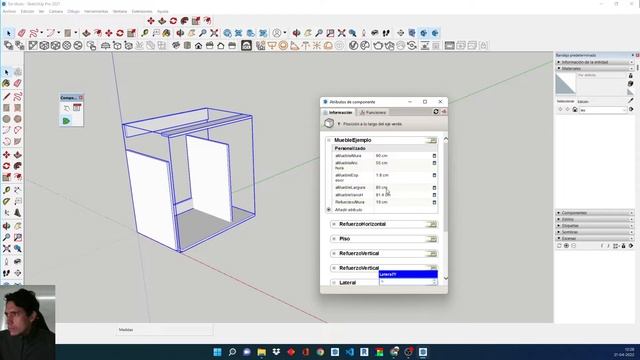Click the default material preview swatch

(x=566, y=84)
